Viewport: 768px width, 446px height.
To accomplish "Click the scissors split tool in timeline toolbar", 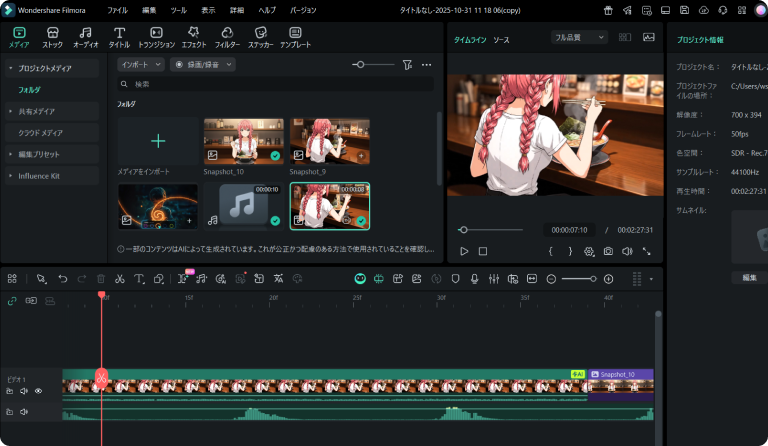I will 119,279.
